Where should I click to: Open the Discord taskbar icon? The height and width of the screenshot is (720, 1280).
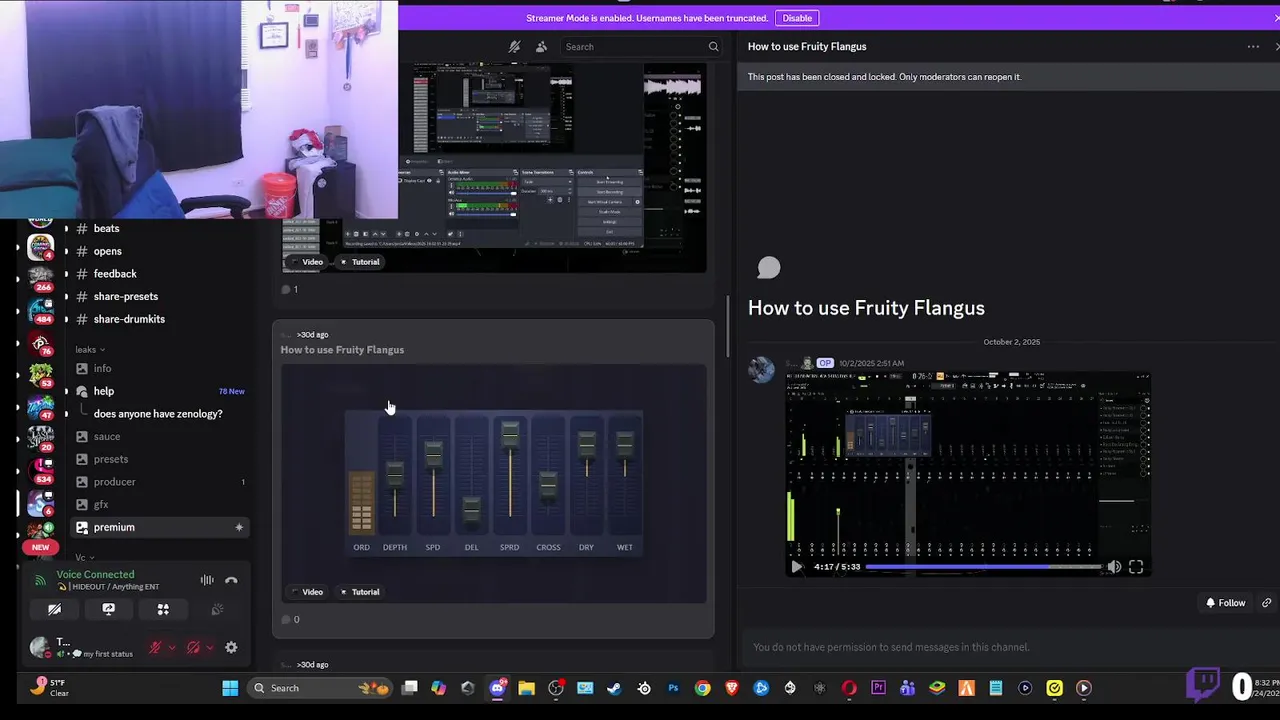point(497,688)
